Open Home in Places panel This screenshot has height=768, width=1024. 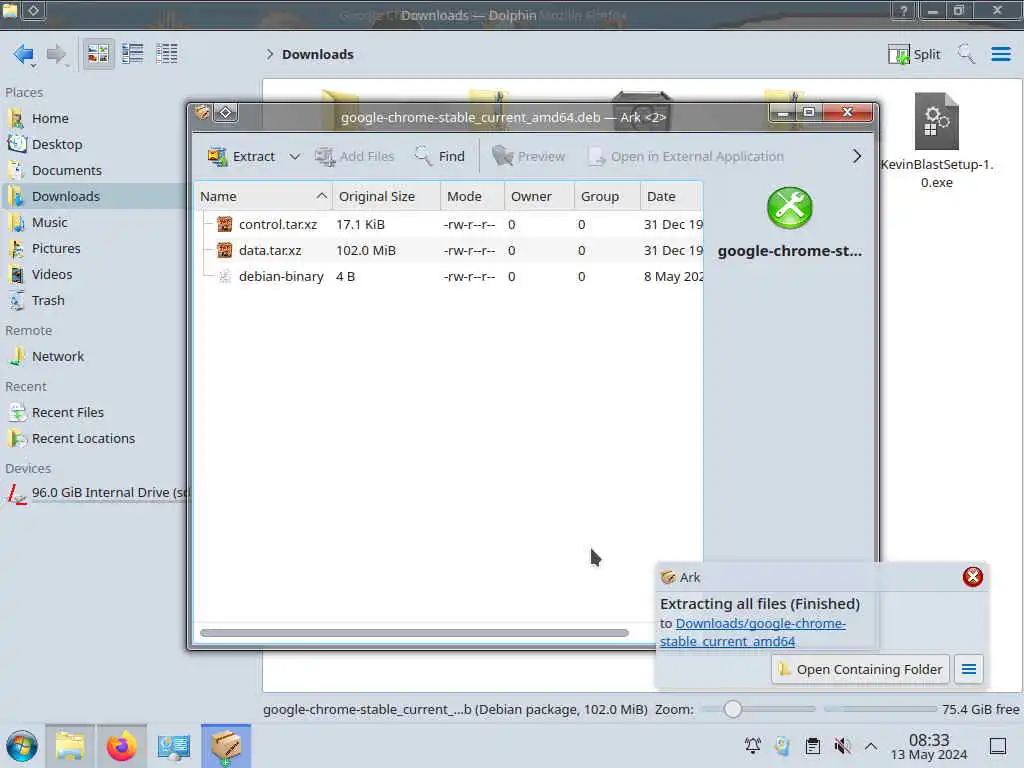point(50,118)
